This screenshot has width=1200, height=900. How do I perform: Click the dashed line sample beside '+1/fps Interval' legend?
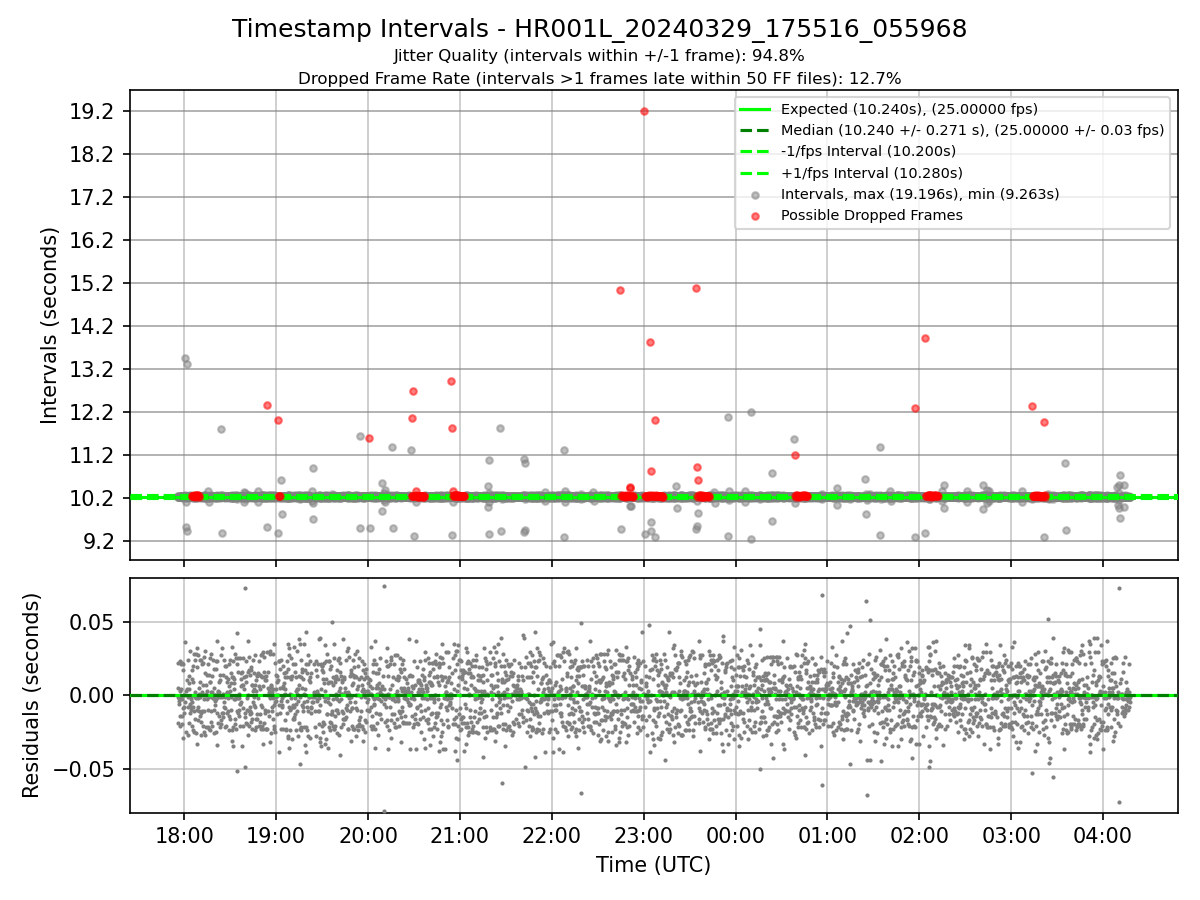(756, 173)
